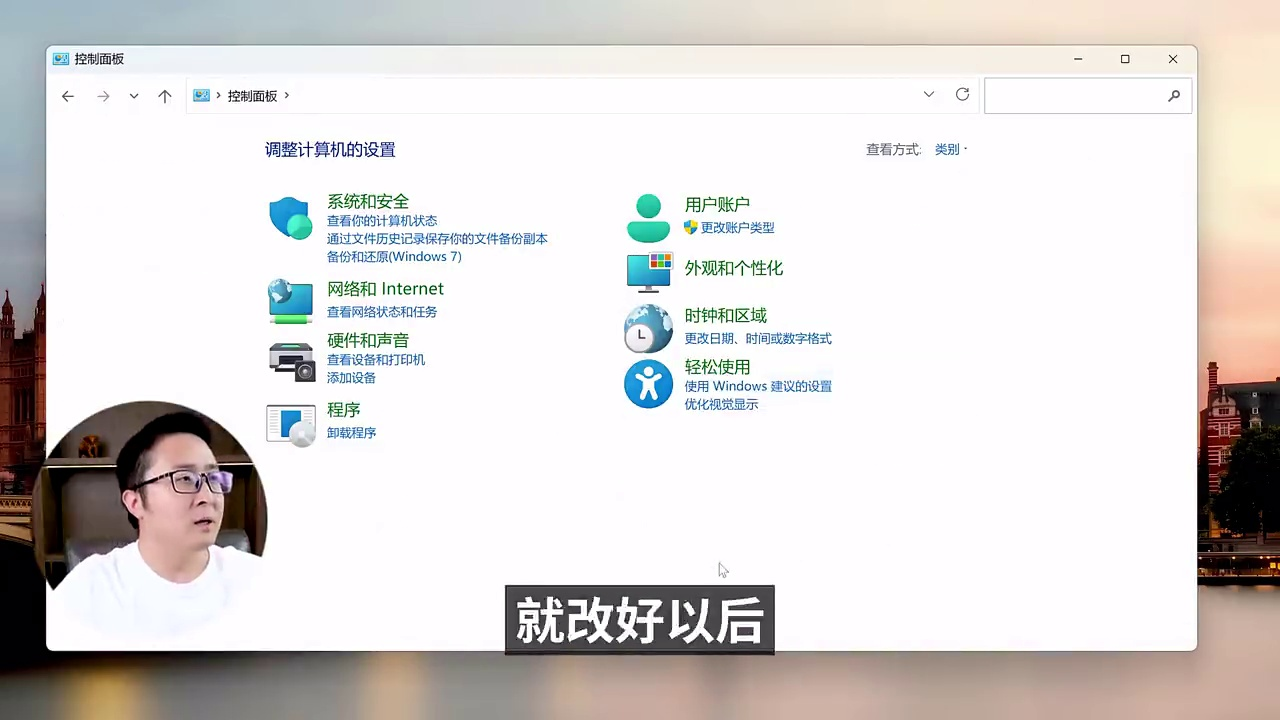Close the 控制面板 window
The width and height of the screenshot is (1280, 720).
click(x=1173, y=59)
